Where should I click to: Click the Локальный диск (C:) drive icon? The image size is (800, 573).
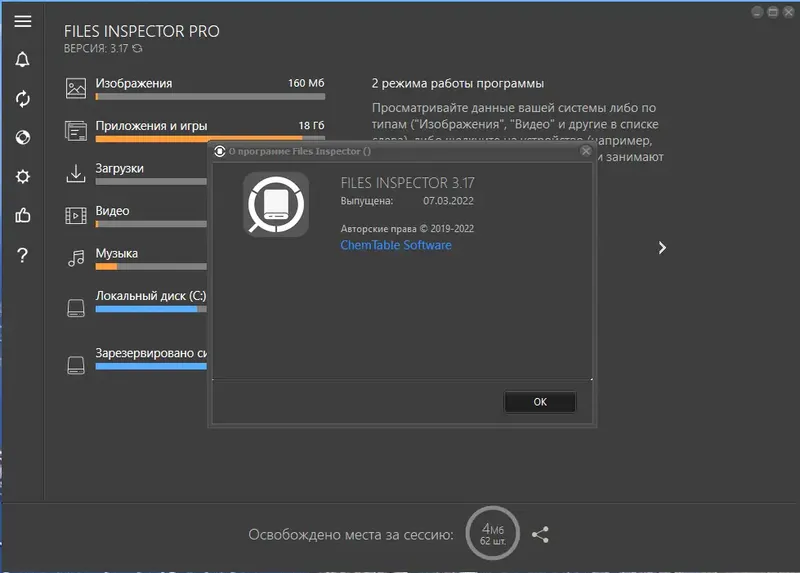(x=76, y=308)
